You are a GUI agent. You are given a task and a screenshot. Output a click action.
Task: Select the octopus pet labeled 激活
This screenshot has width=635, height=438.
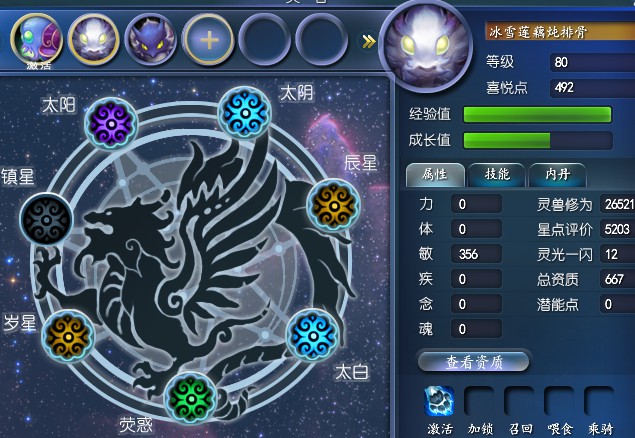coord(36,40)
